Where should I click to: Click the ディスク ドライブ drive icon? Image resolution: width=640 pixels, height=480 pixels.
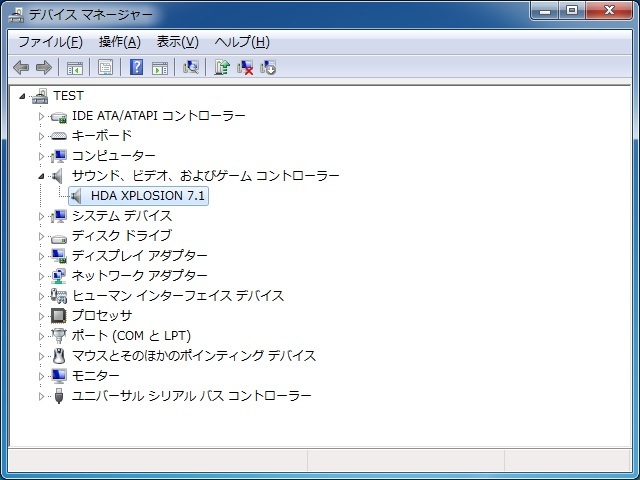(59, 238)
